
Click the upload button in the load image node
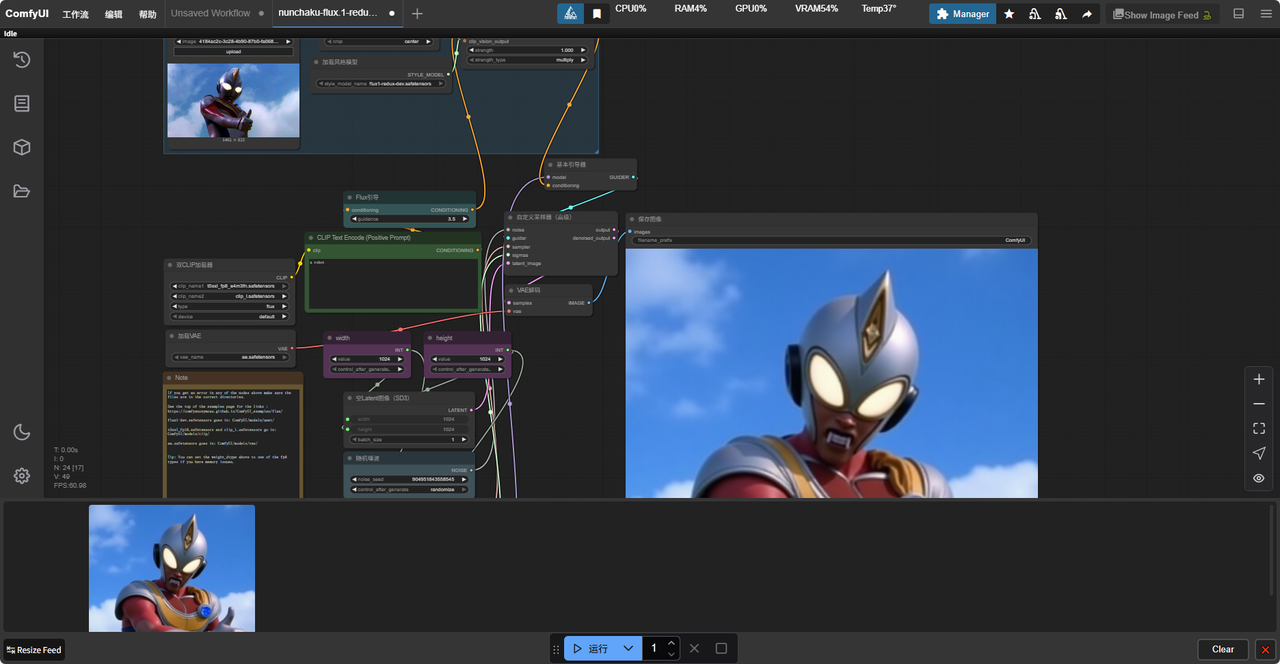point(233,51)
